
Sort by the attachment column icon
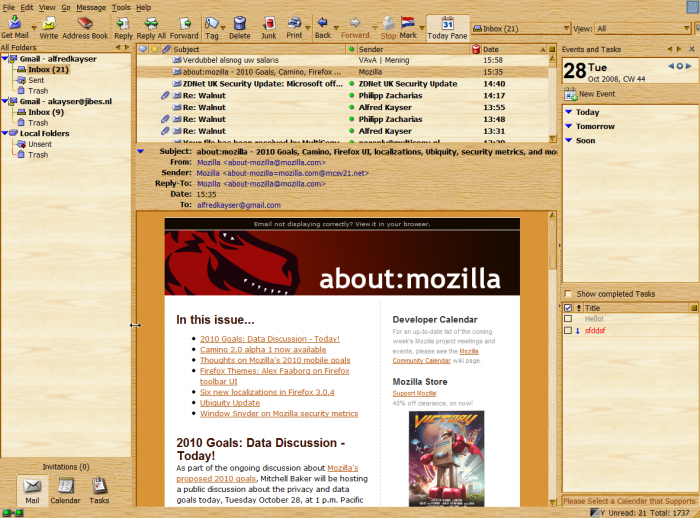click(x=166, y=49)
